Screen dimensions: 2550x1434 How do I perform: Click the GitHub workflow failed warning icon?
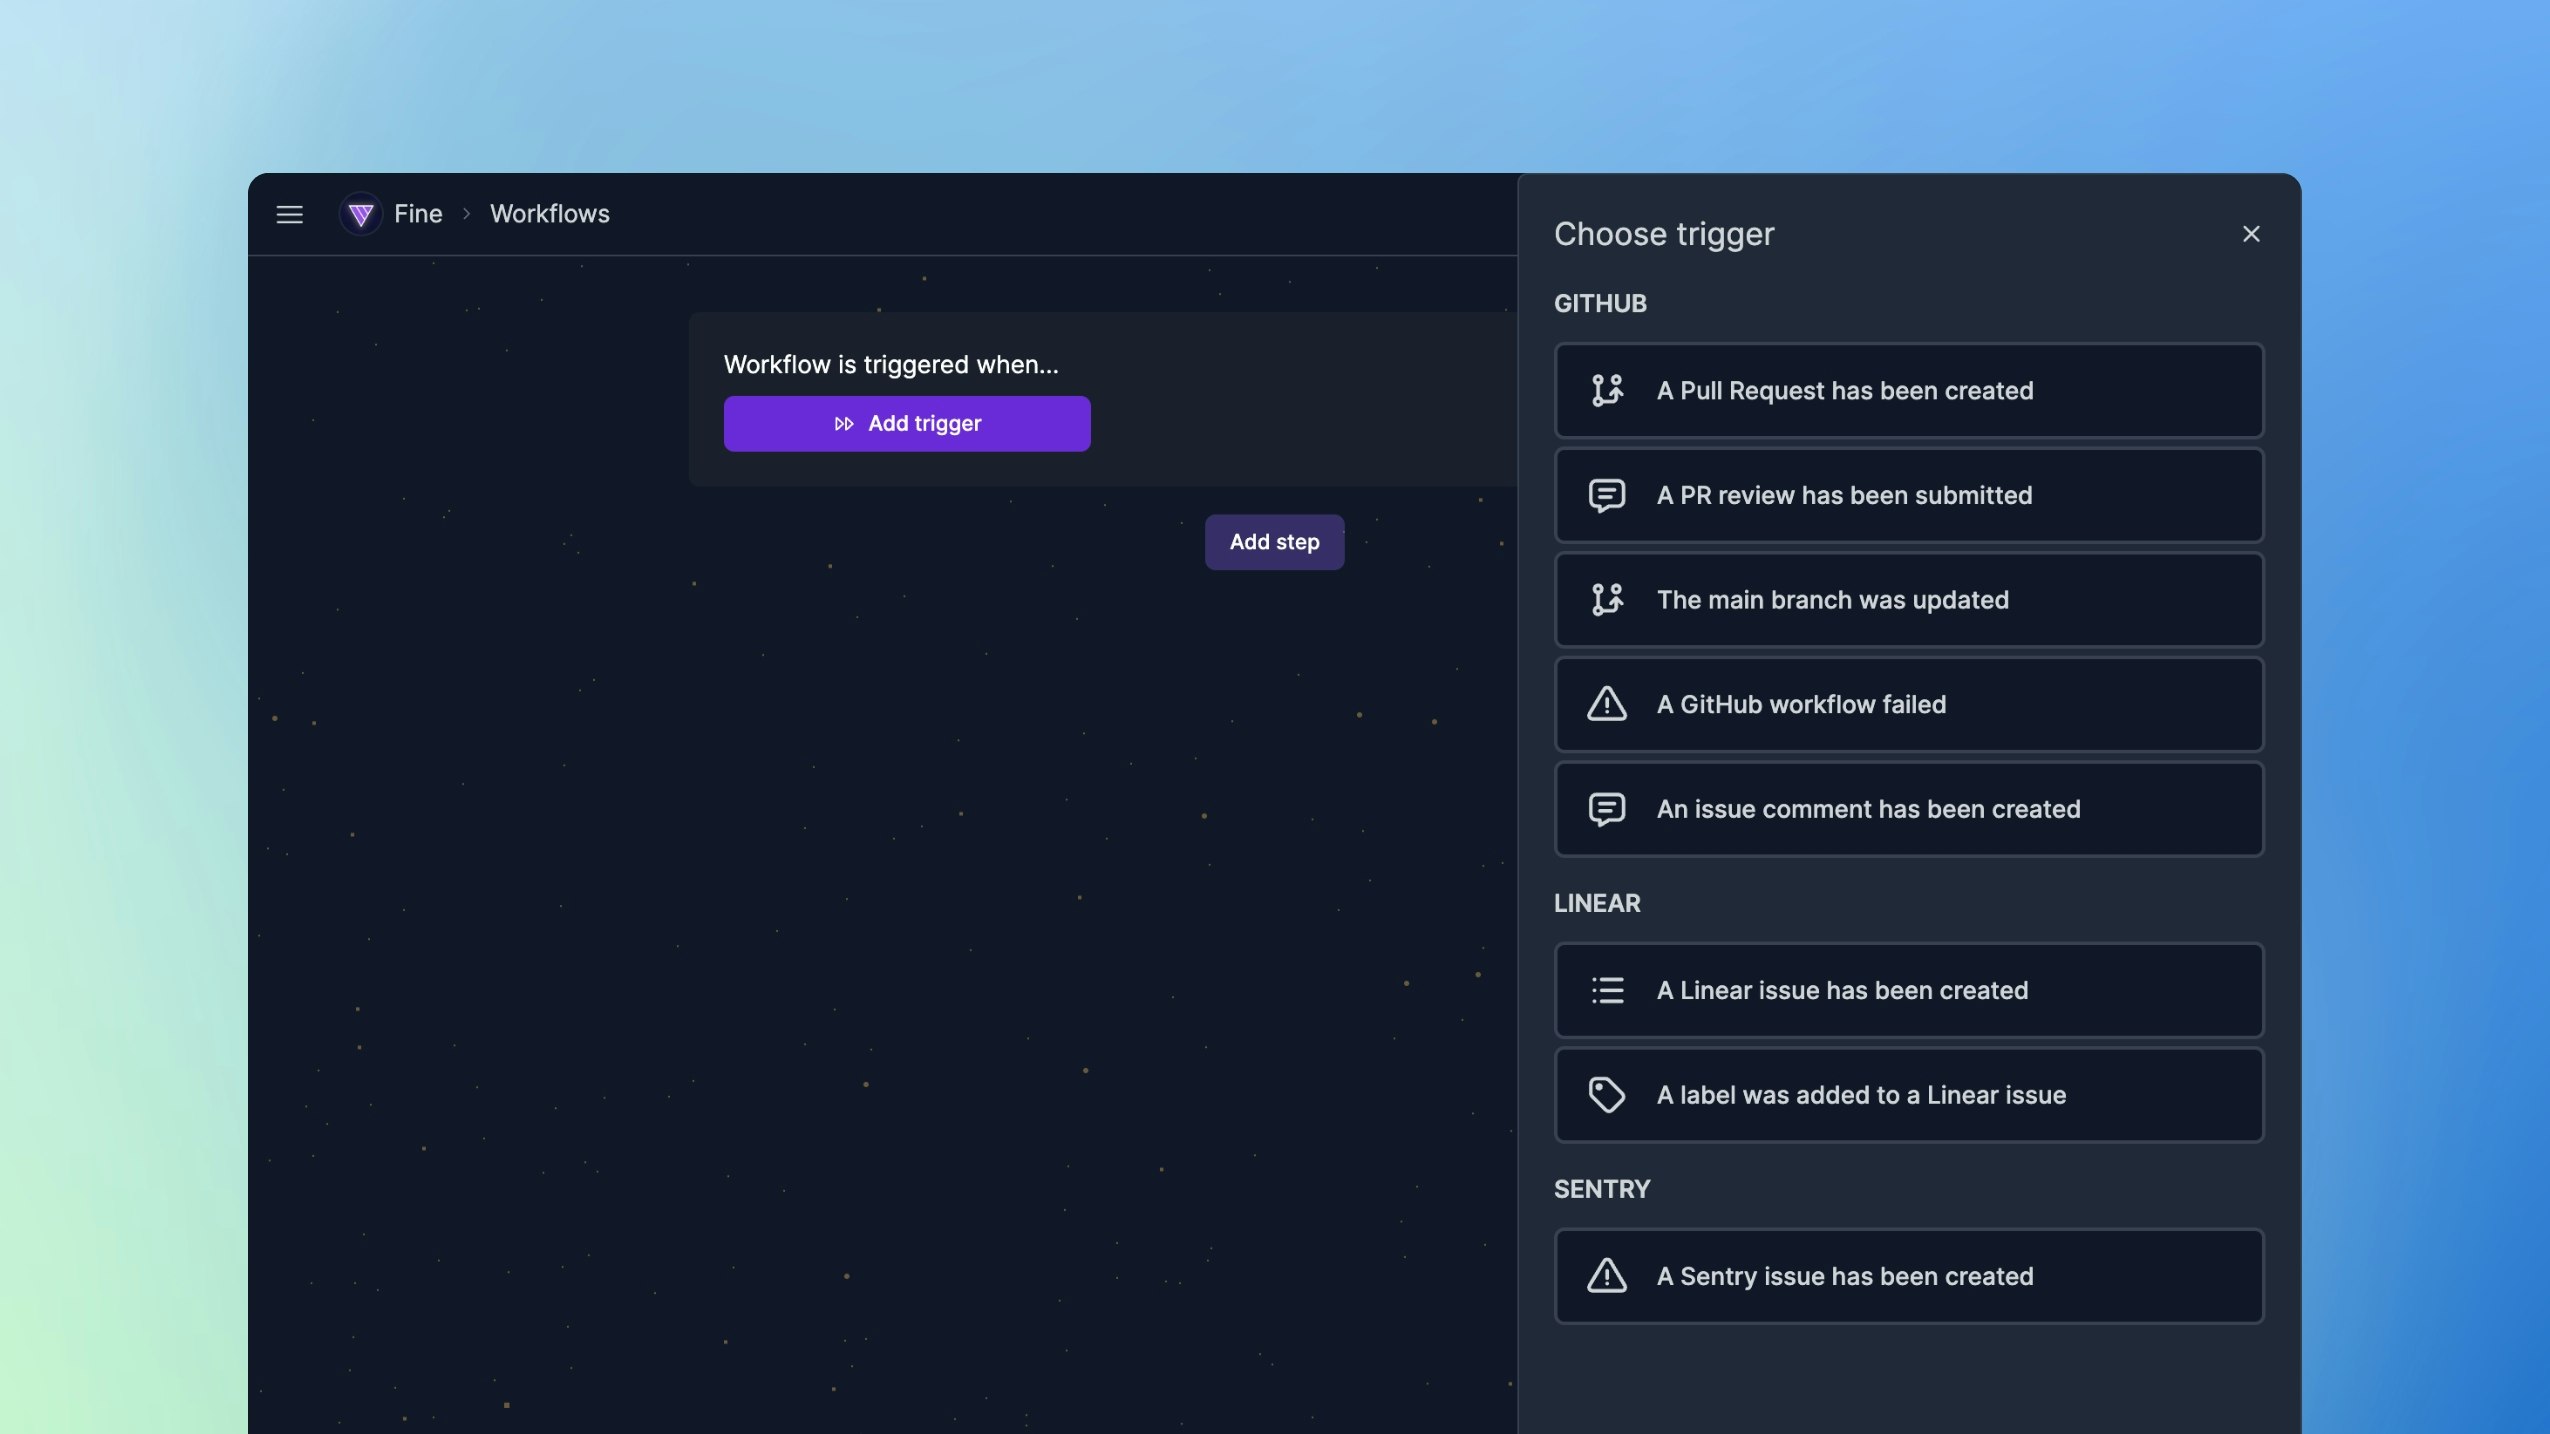click(x=1607, y=704)
